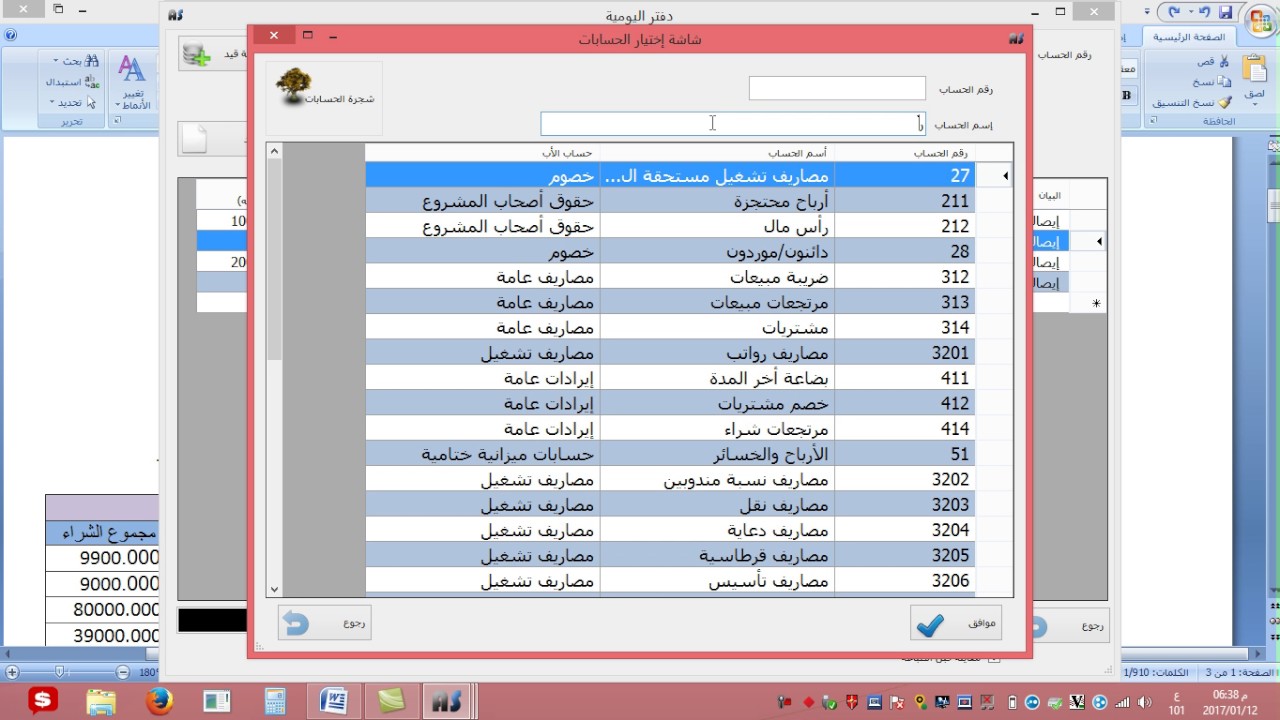Open the الحافظة clipboard dialog launcher
The height and width of the screenshot is (720, 1280).
coord(1154,121)
